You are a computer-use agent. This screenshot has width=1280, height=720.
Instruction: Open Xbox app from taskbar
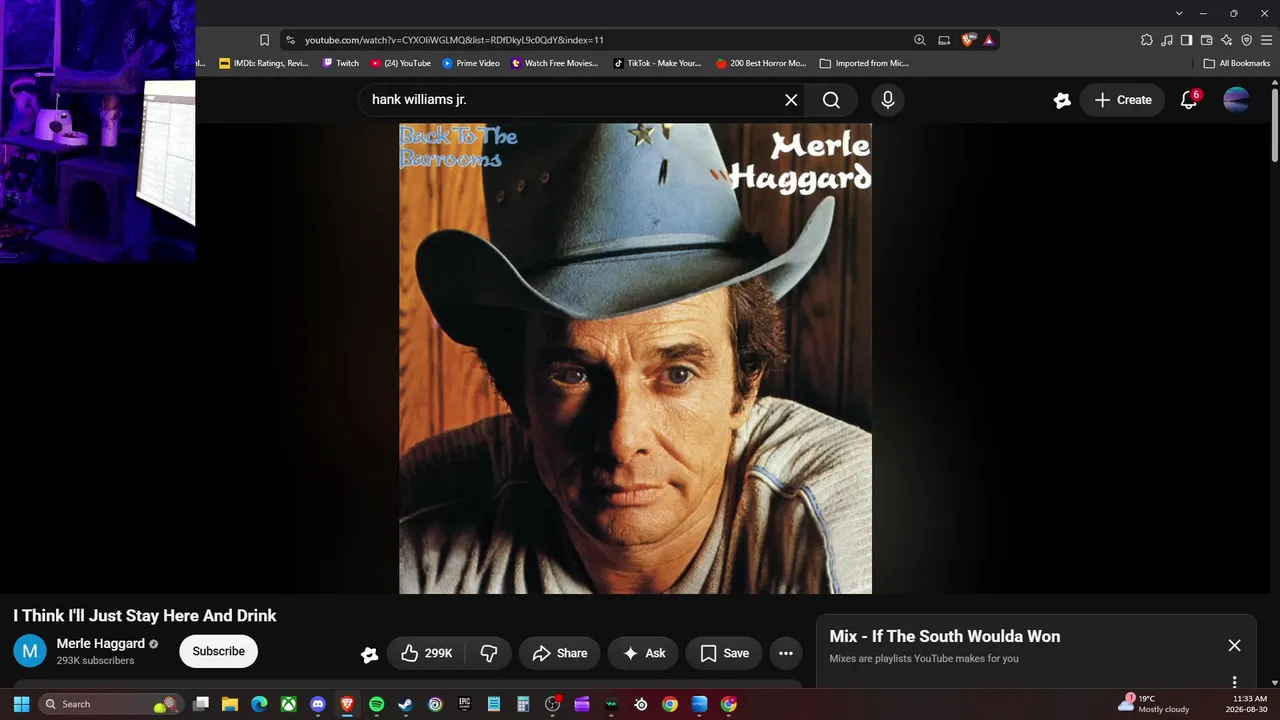(x=288, y=704)
